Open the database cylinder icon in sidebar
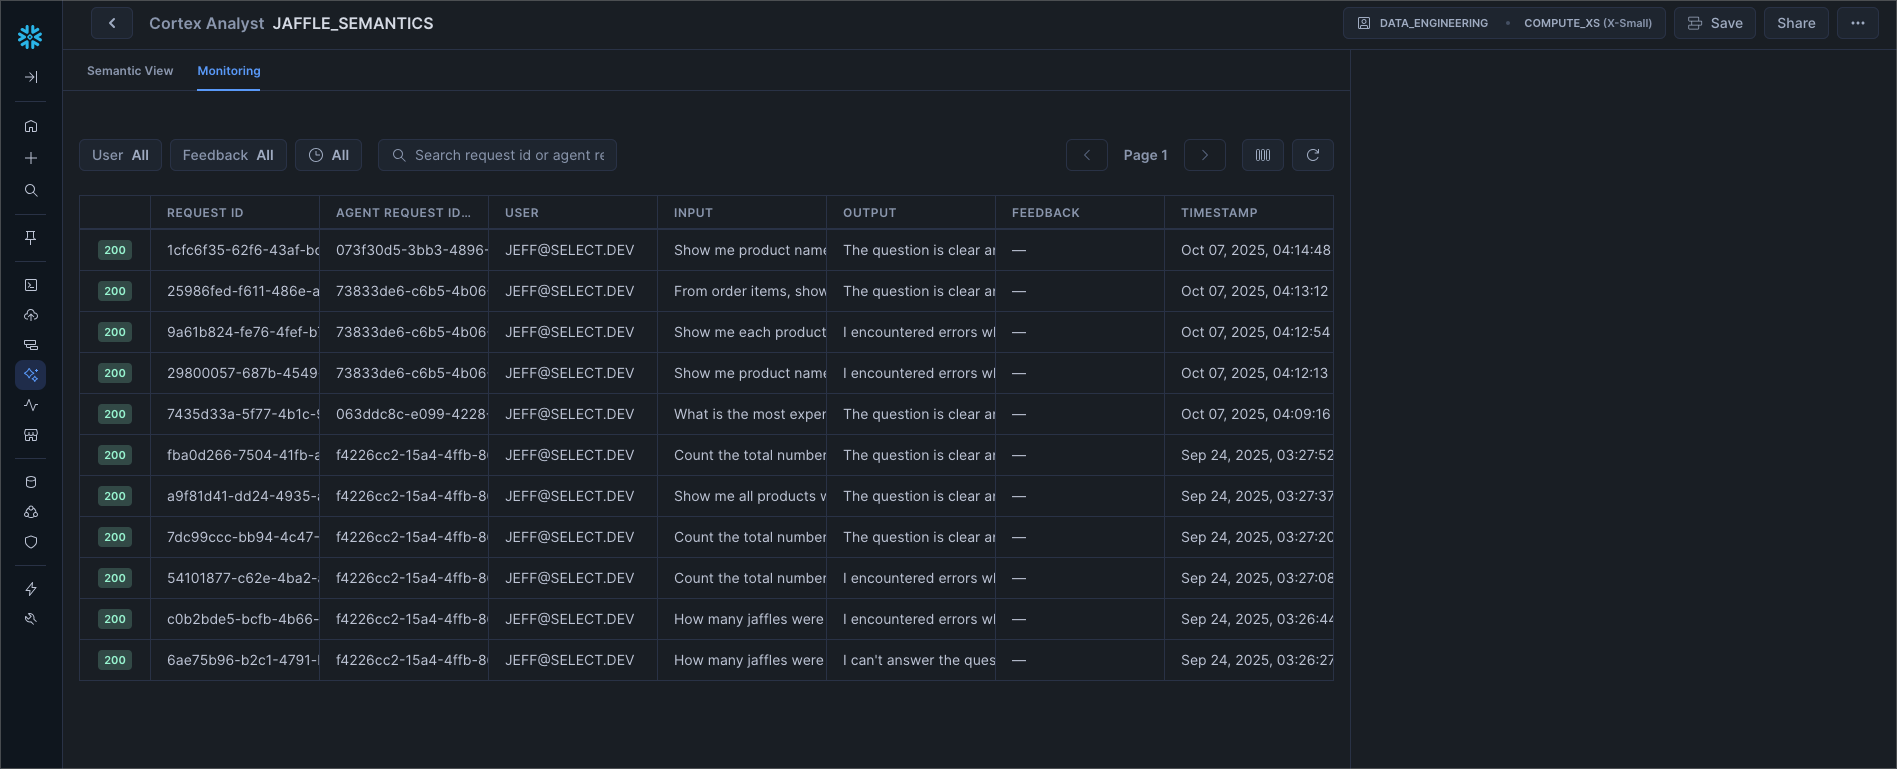 pos(31,482)
